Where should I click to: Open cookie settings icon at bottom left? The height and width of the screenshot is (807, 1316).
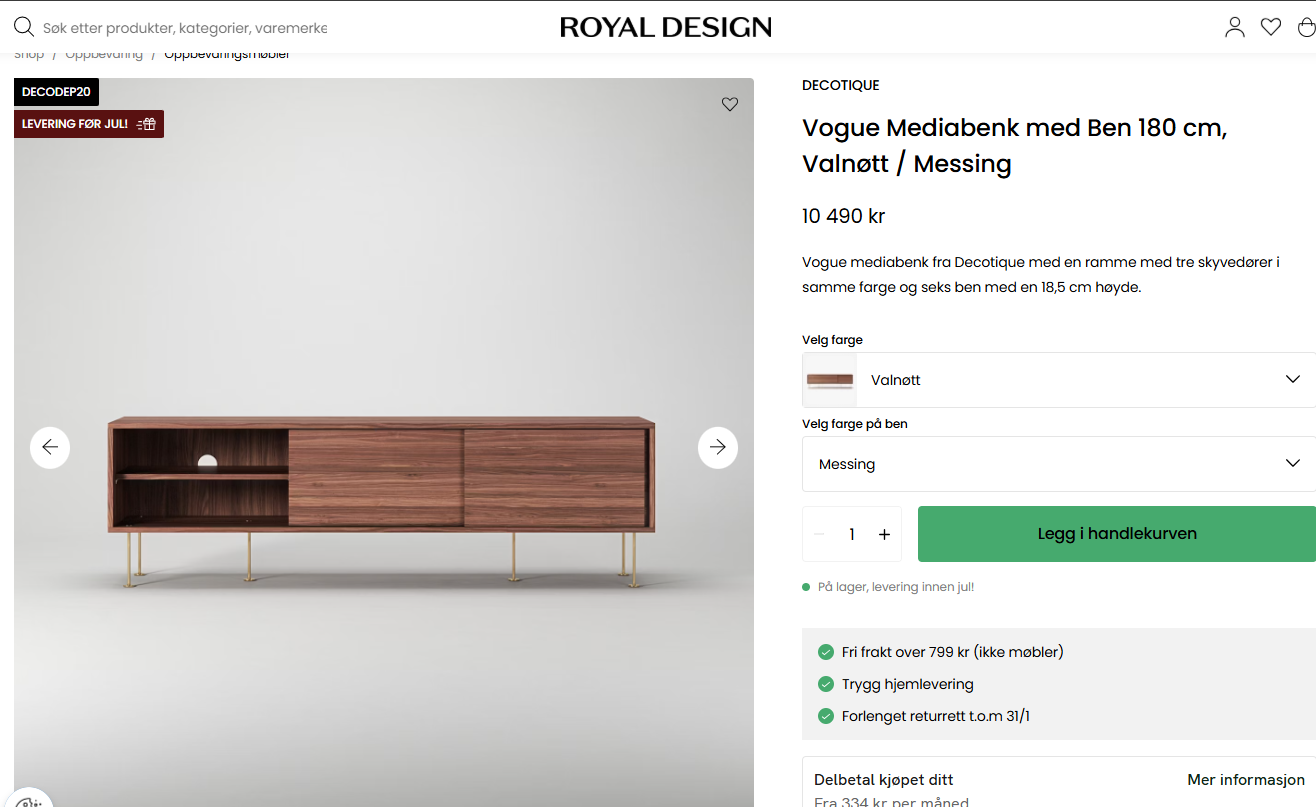[28, 801]
